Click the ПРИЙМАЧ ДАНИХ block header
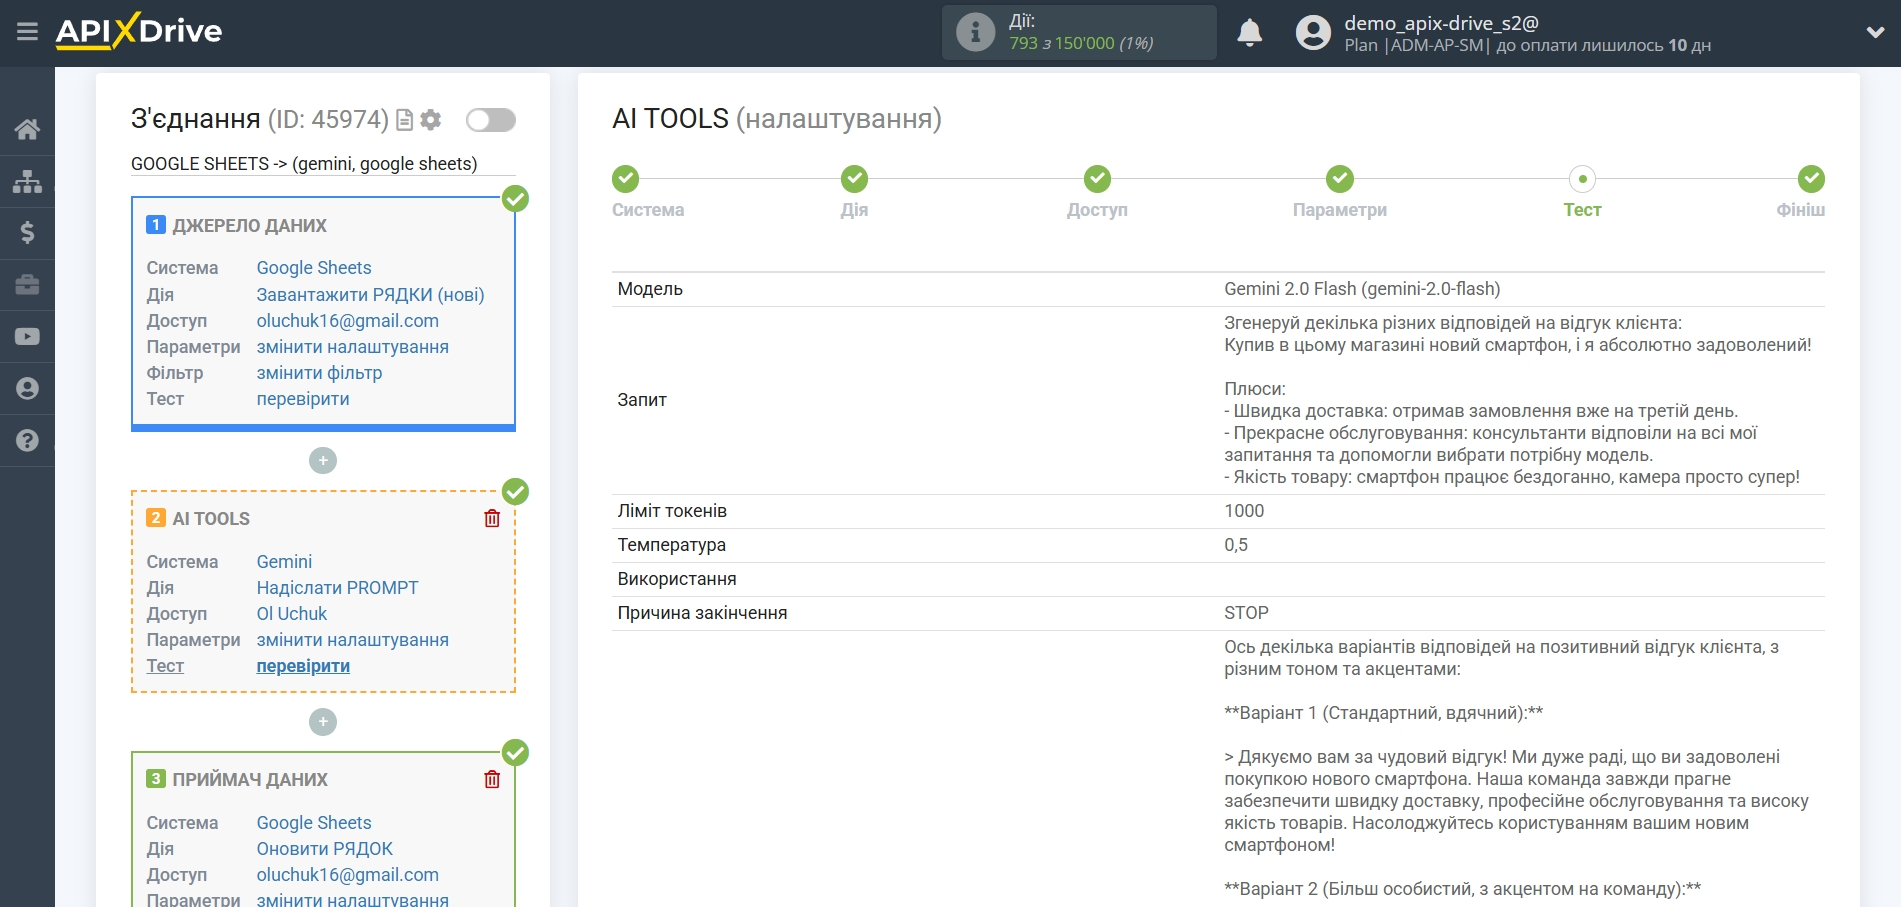Screen dimensions: 1901x907 click(250, 780)
